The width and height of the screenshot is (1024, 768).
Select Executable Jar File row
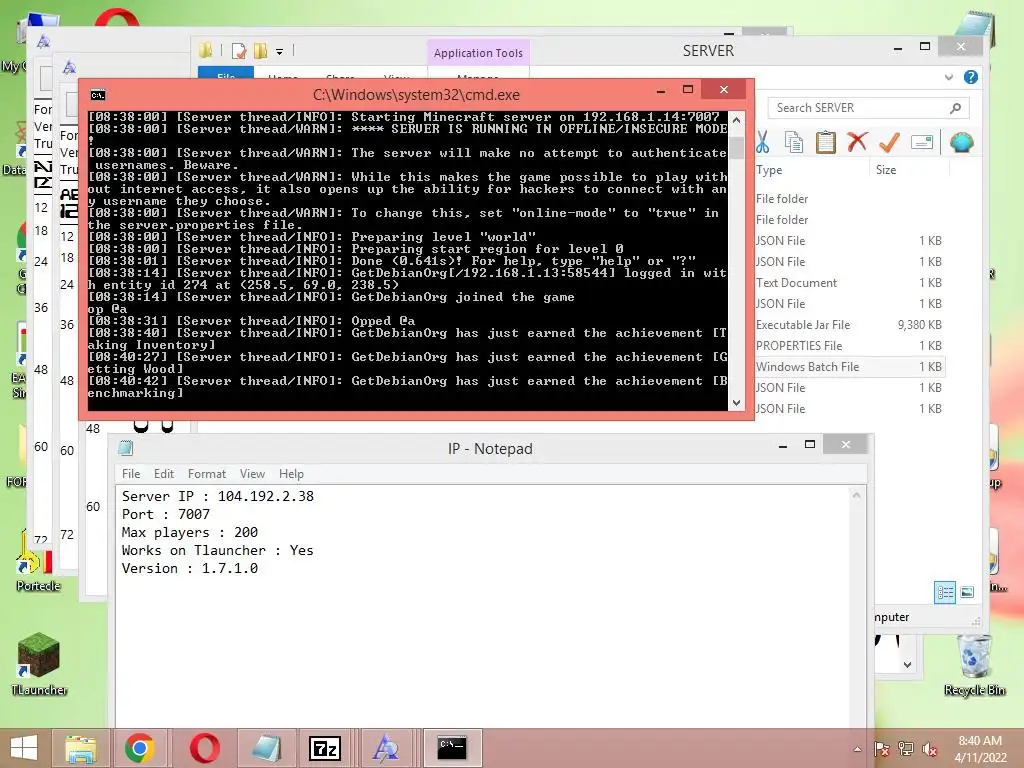click(x=849, y=325)
